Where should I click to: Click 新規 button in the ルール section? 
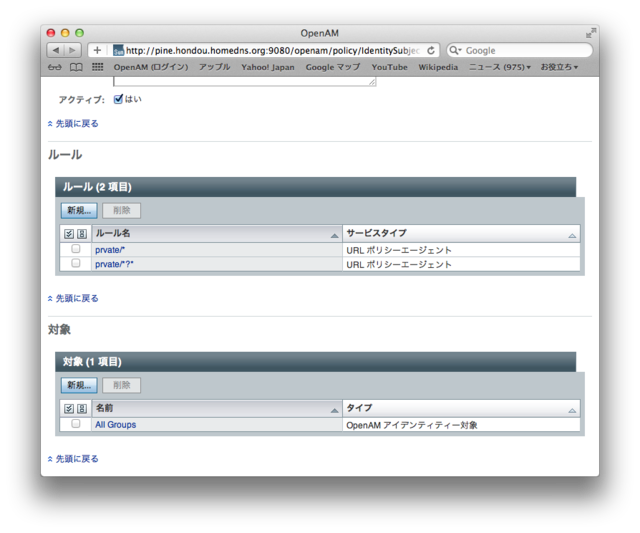(x=78, y=210)
